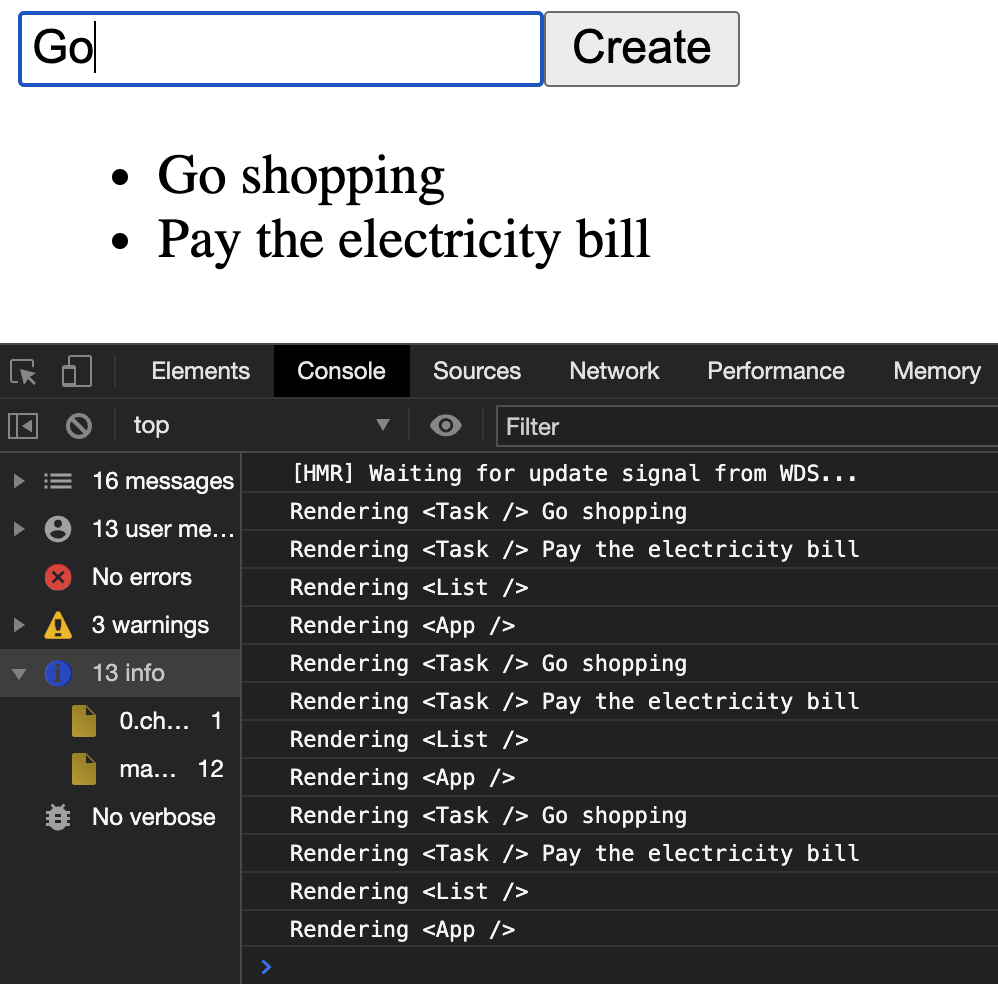The image size is (998, 984).
Task: Toggle the device toolbar icon
Action: click(76, 372)
